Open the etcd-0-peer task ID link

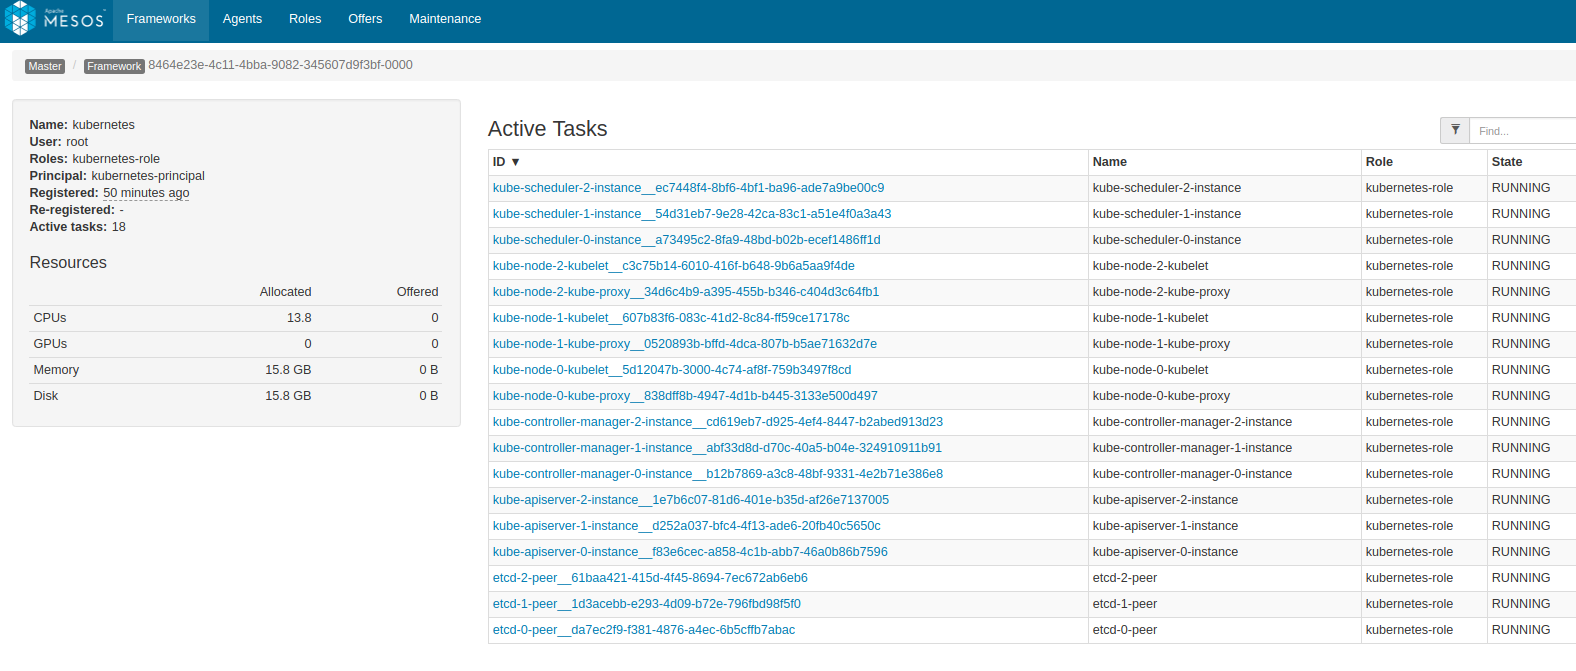tap(644, 630)
